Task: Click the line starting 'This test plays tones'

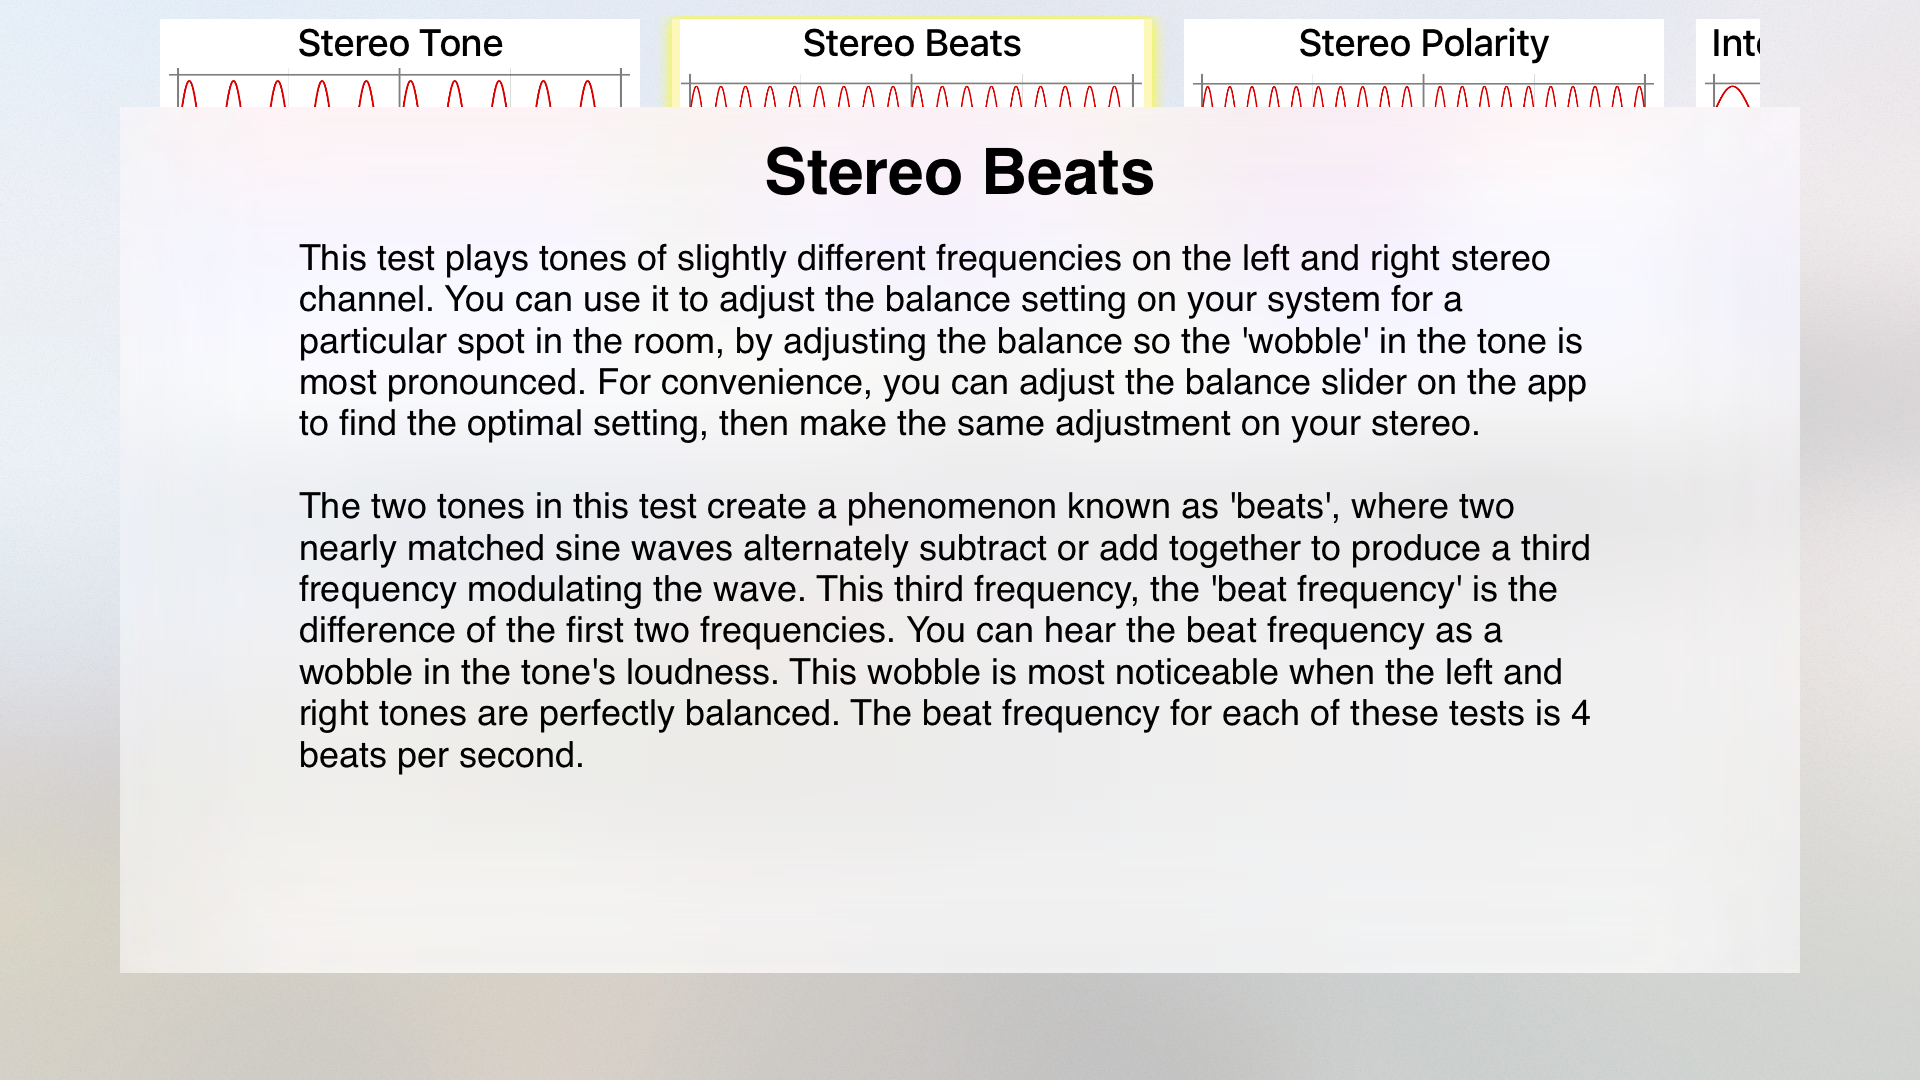Action: coord(924,258)
